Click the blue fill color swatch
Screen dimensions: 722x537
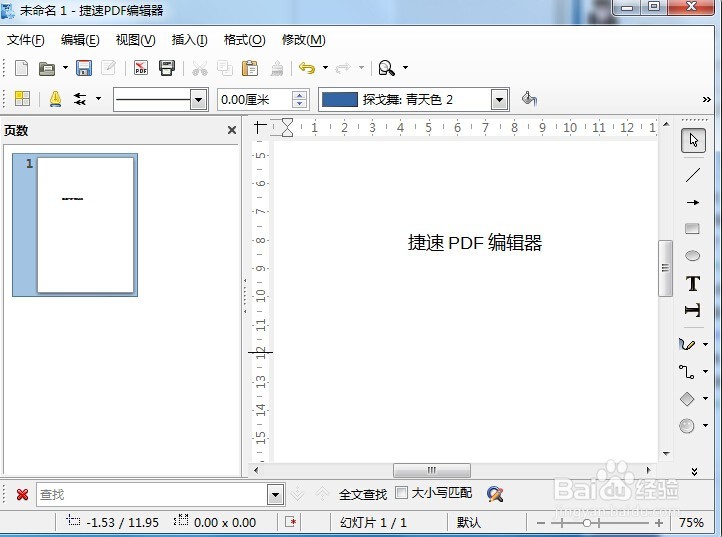339,99
